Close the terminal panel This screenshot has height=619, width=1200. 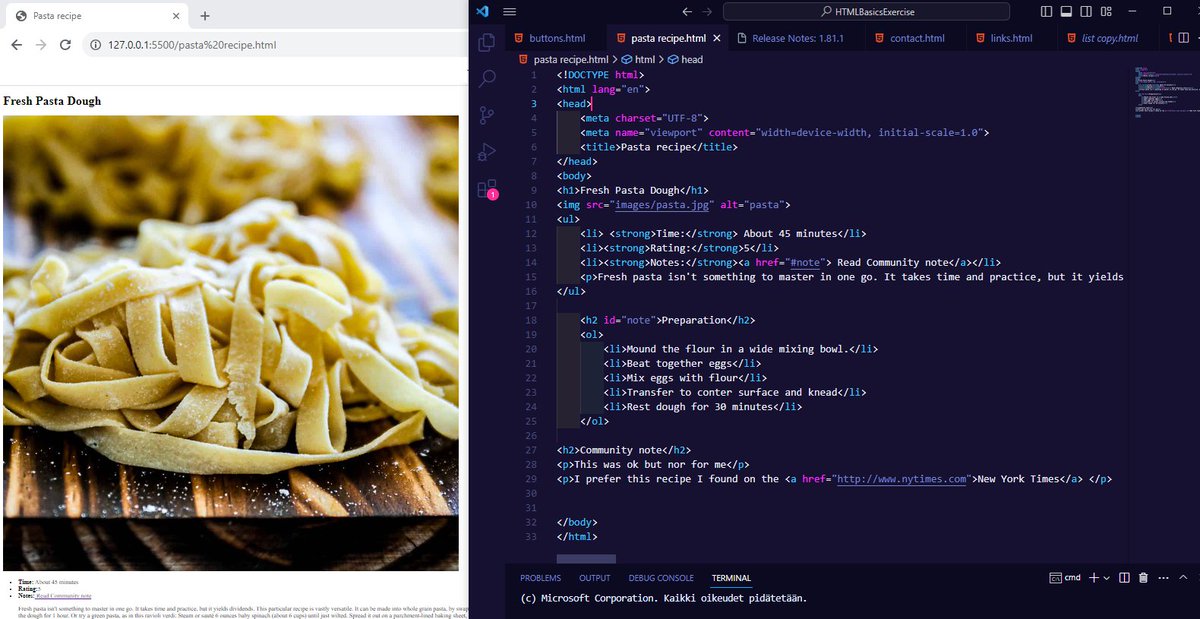tap(1198, 578)
